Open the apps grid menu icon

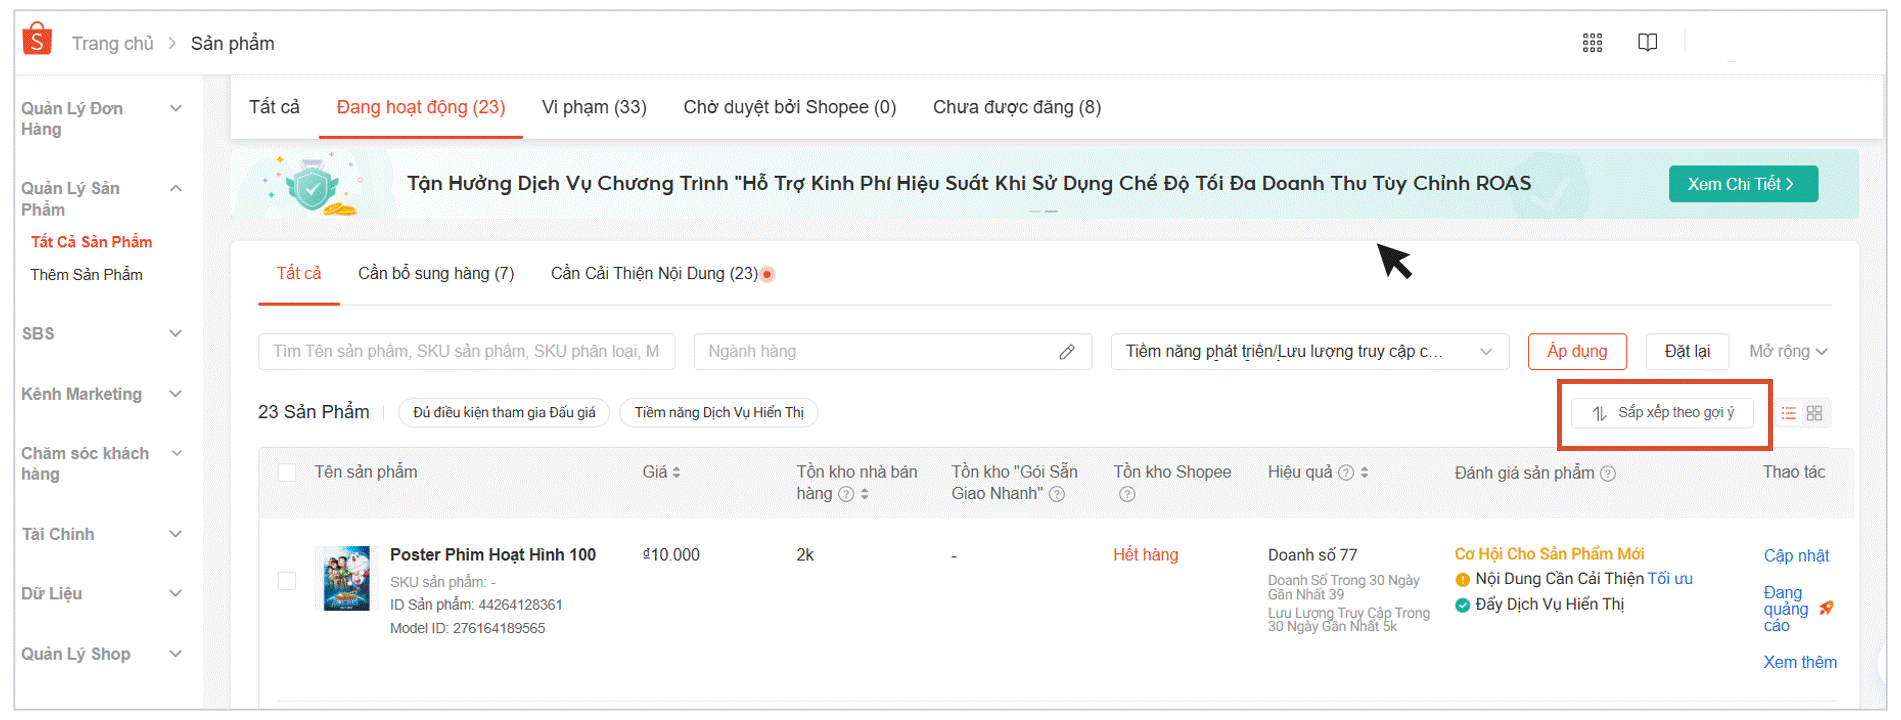click(1592, 42)
